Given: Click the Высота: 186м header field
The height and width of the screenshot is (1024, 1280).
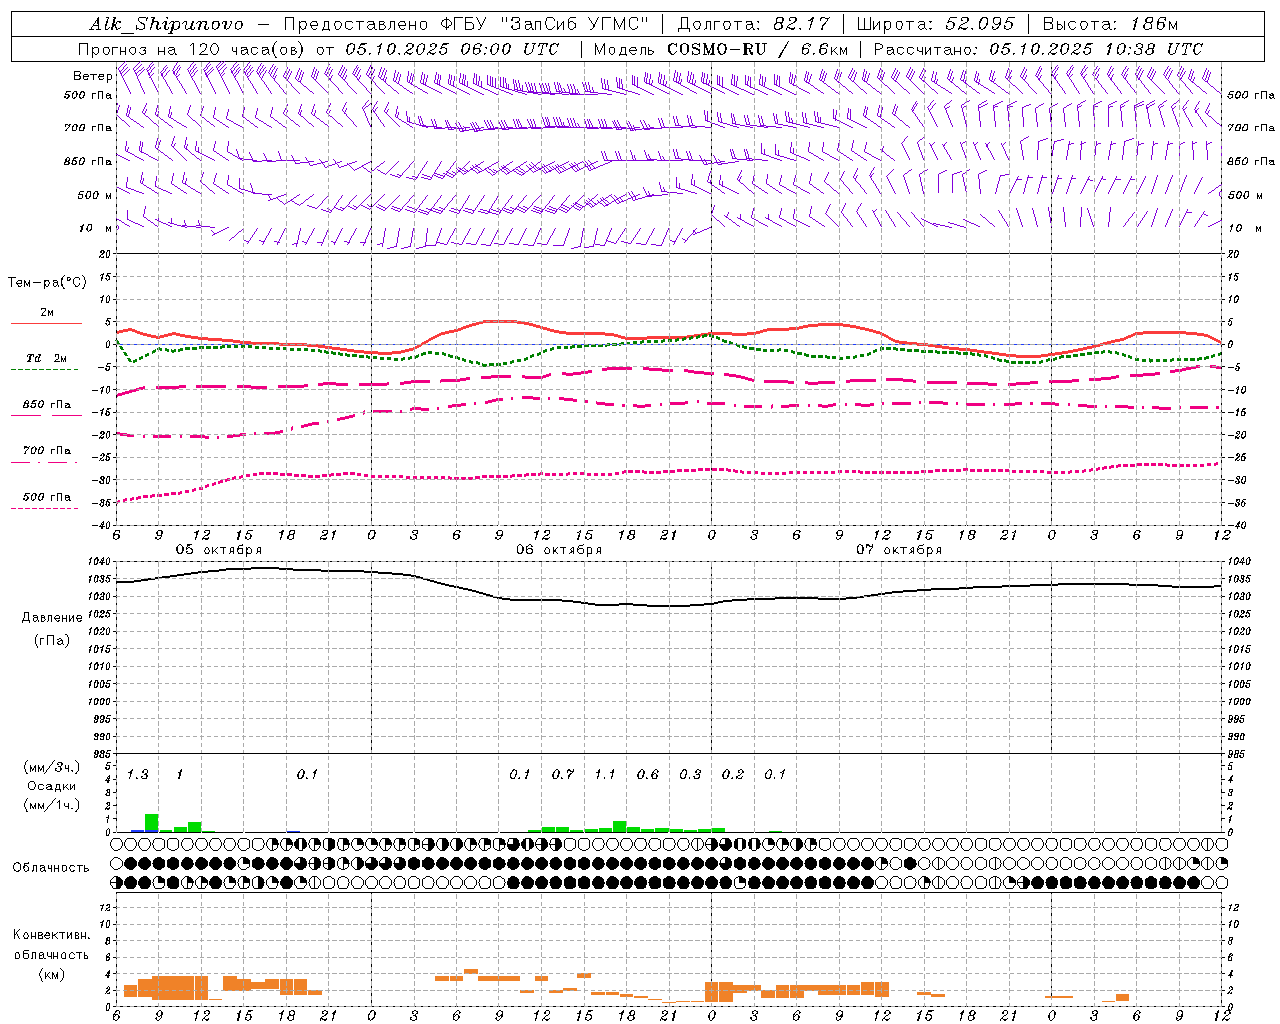Looking at the screenshot, I should pos(1111,24).
